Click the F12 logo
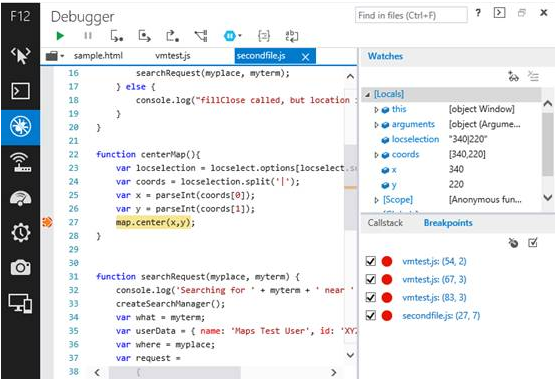This screenshot has width=555, height=379. click(x=20, y=16)
